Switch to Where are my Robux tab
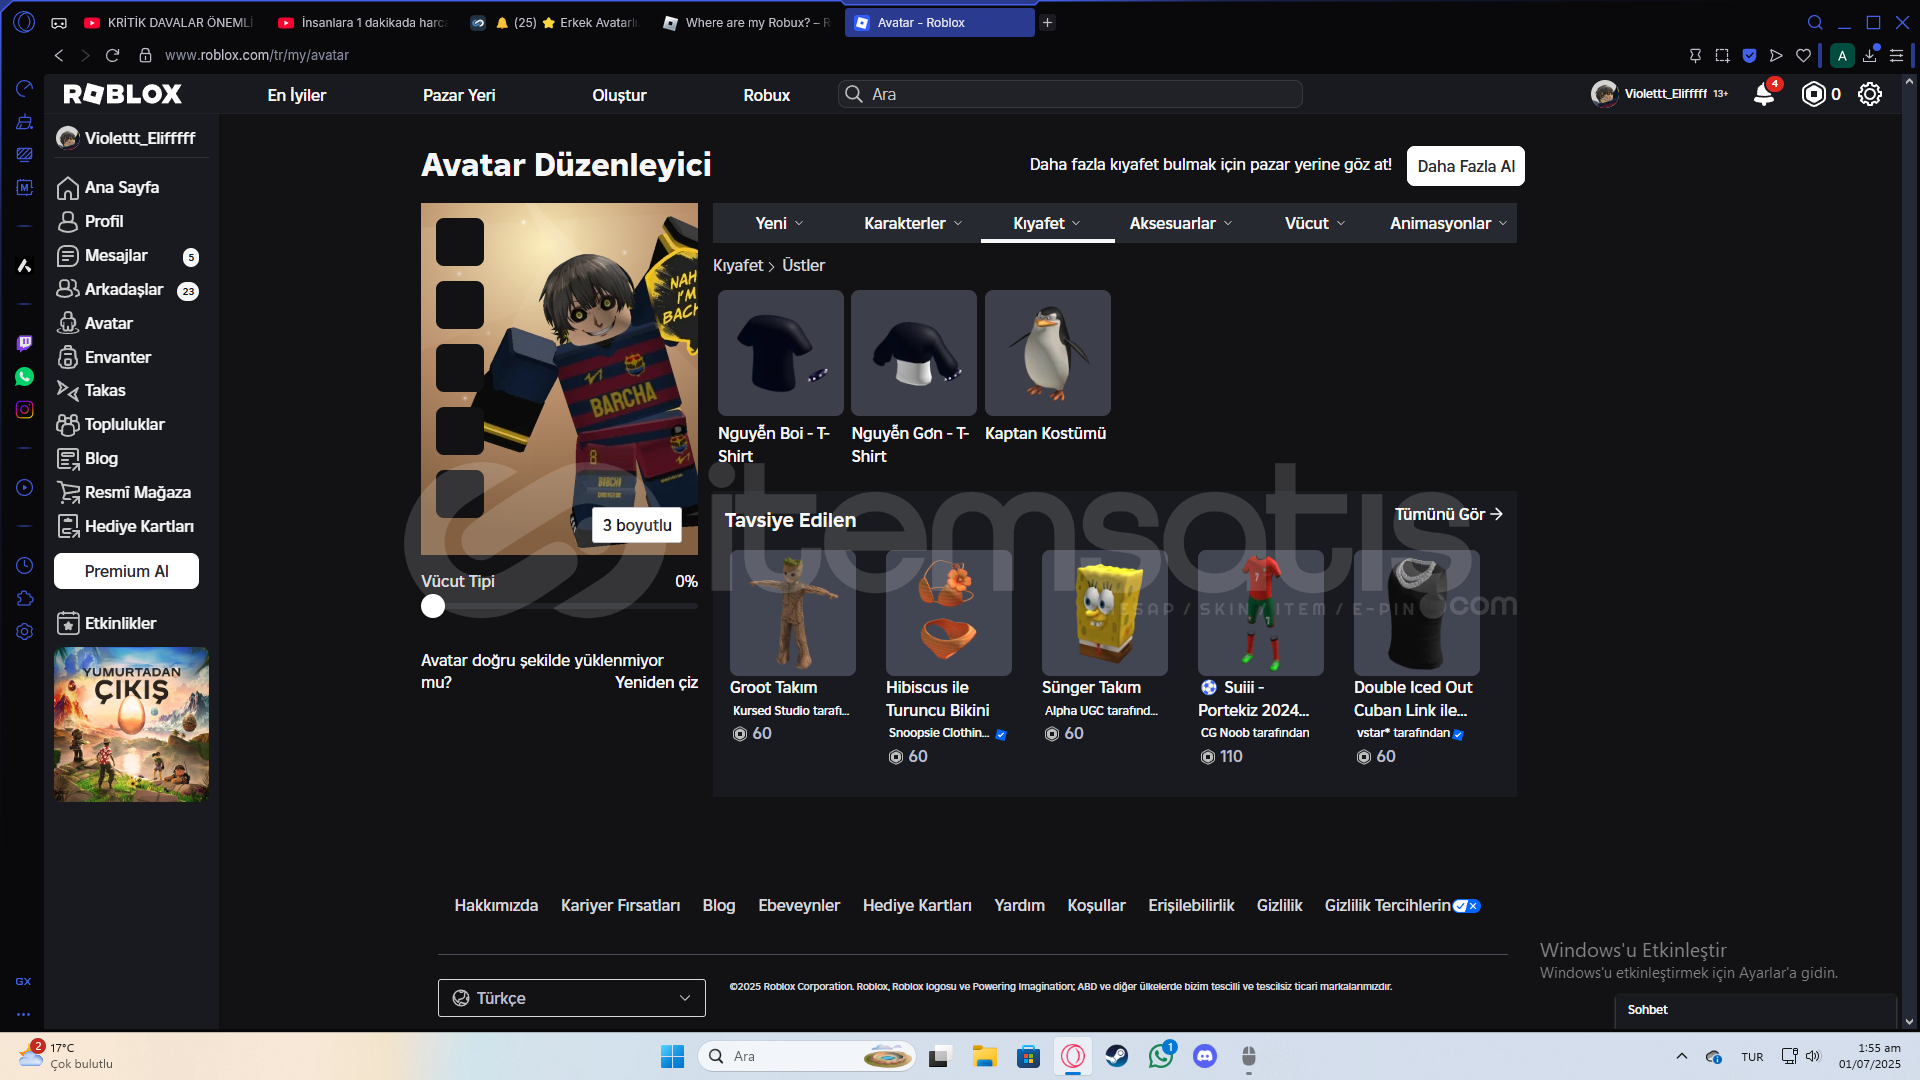The image size is (1920, 1080). [748, 22]
